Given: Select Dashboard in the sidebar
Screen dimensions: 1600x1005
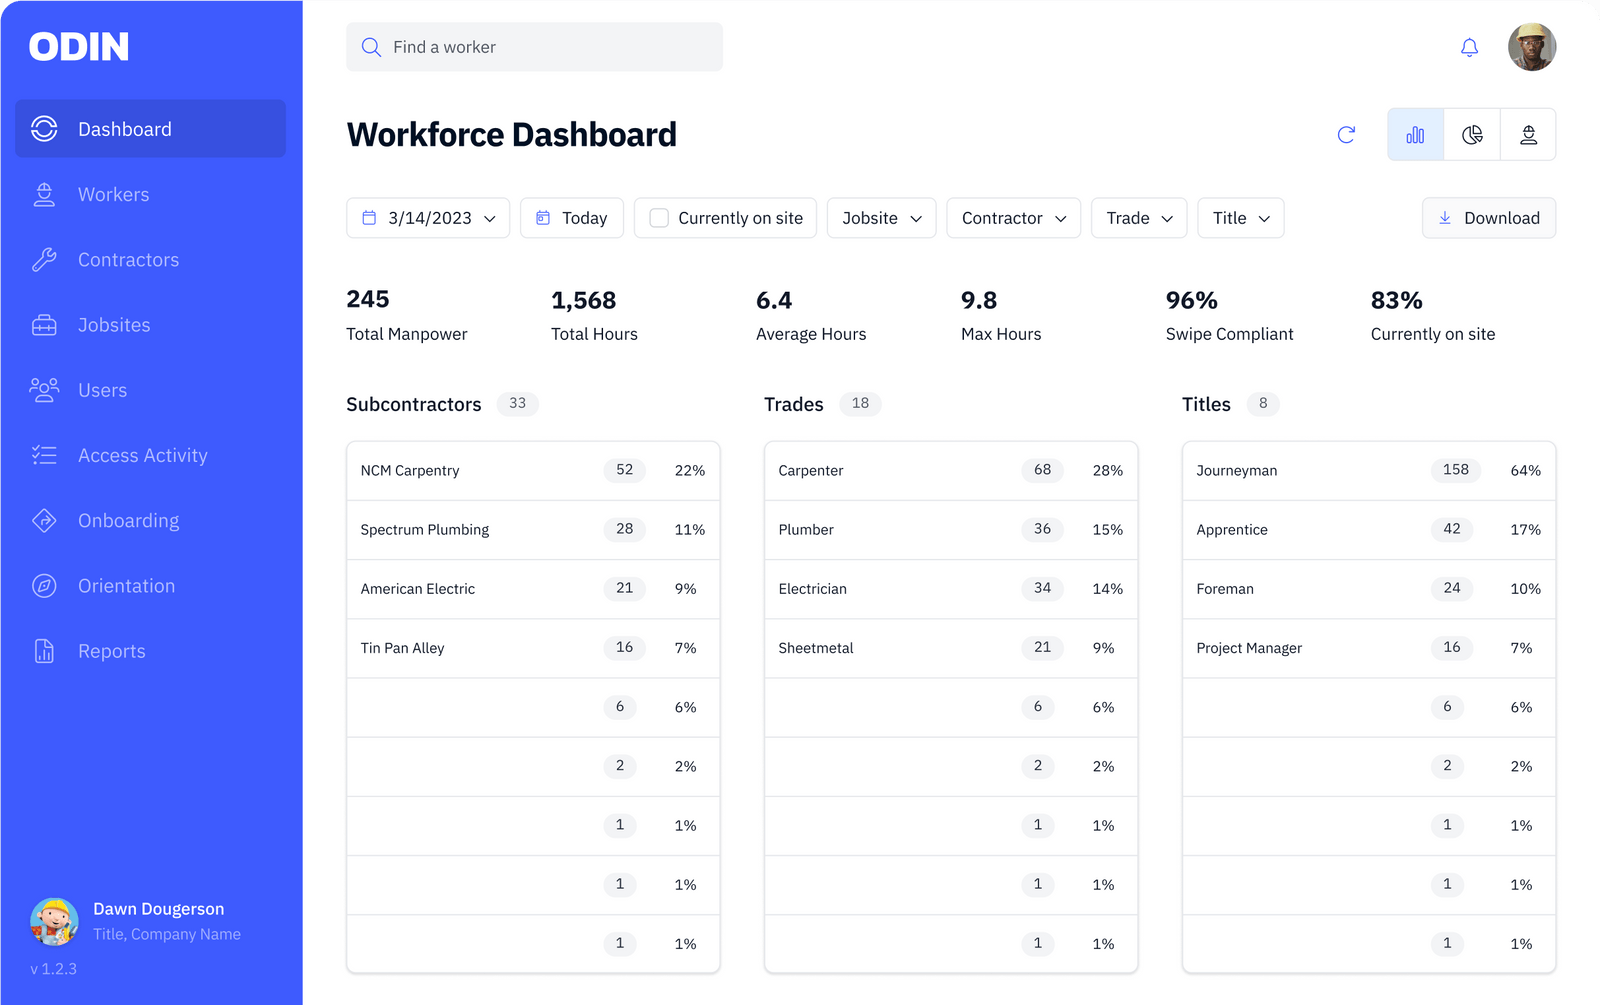Looking at the screenshot, I should tap(124, 128).
